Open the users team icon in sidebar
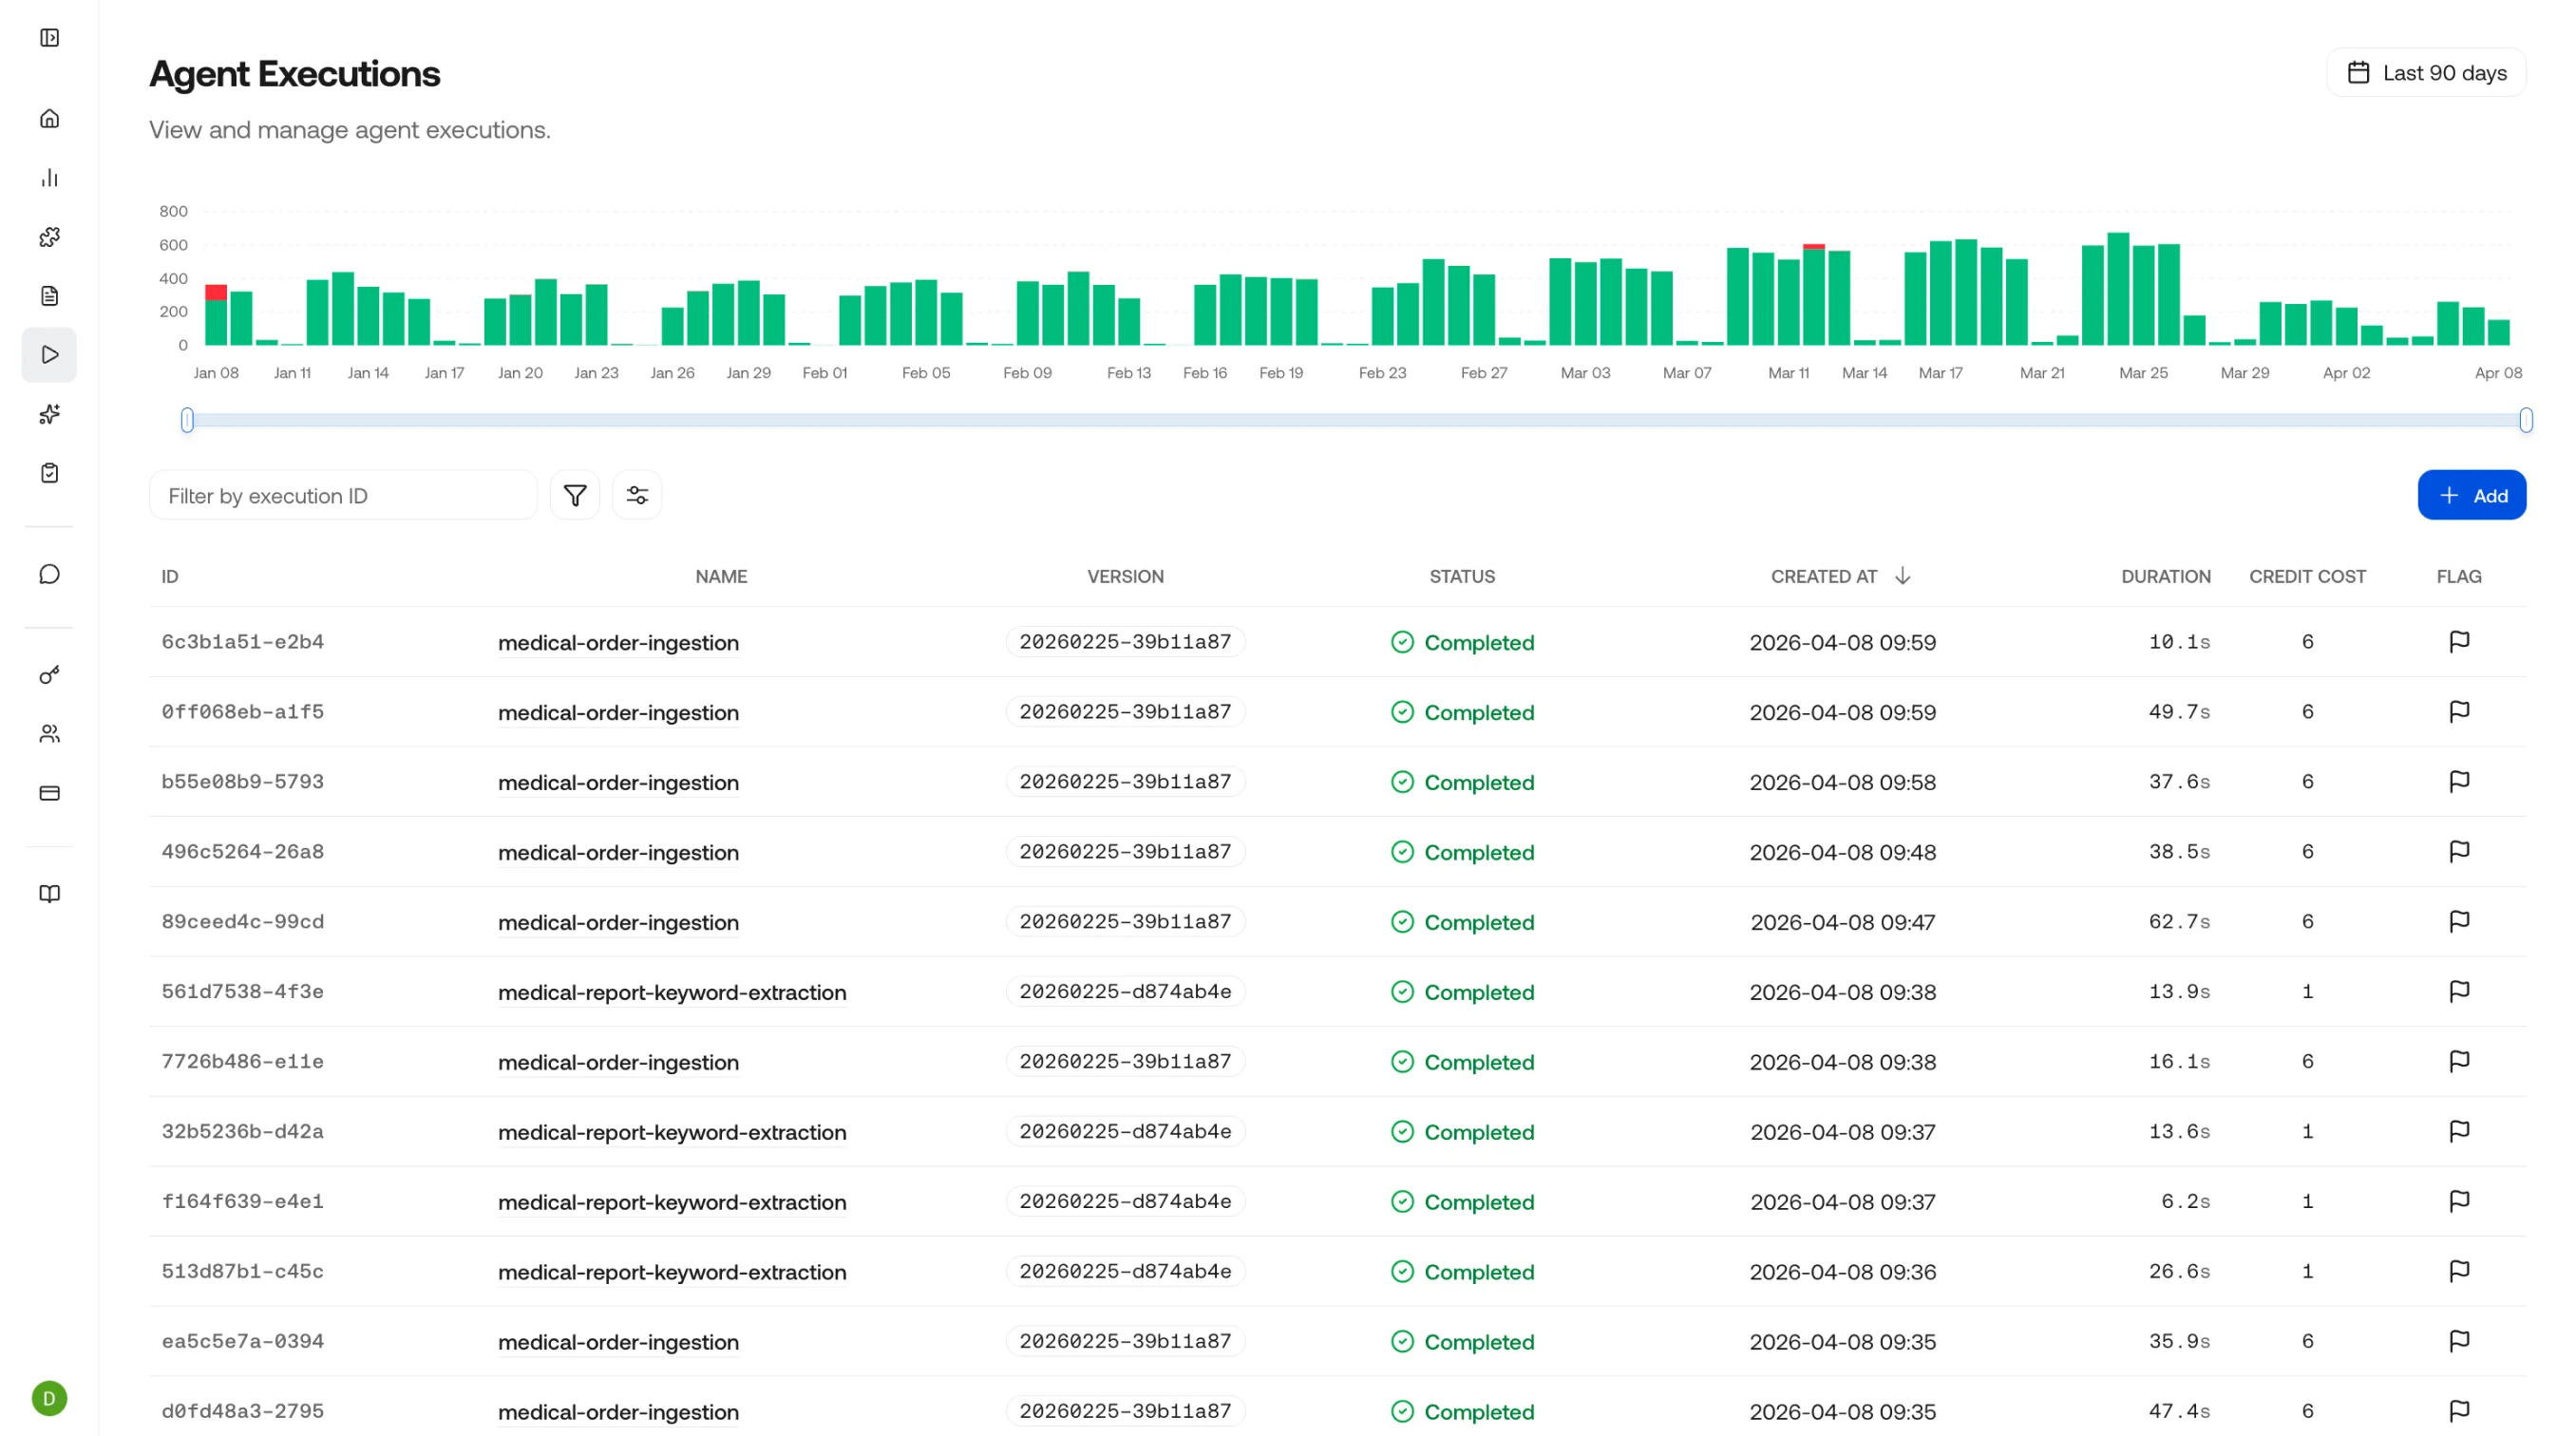This screenshot has height=1436, width=2576. (x=49, y=734)
